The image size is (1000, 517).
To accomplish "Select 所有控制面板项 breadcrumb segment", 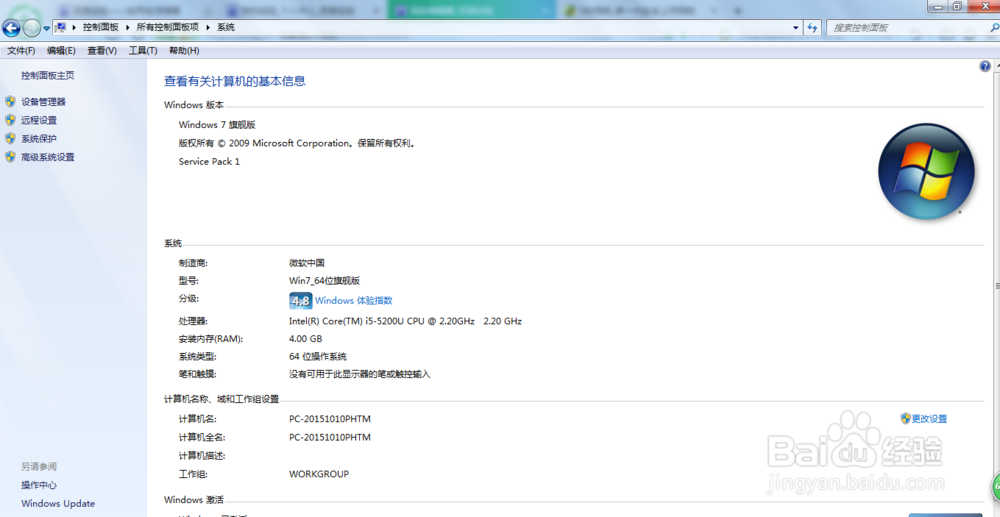I will [168, 27].
